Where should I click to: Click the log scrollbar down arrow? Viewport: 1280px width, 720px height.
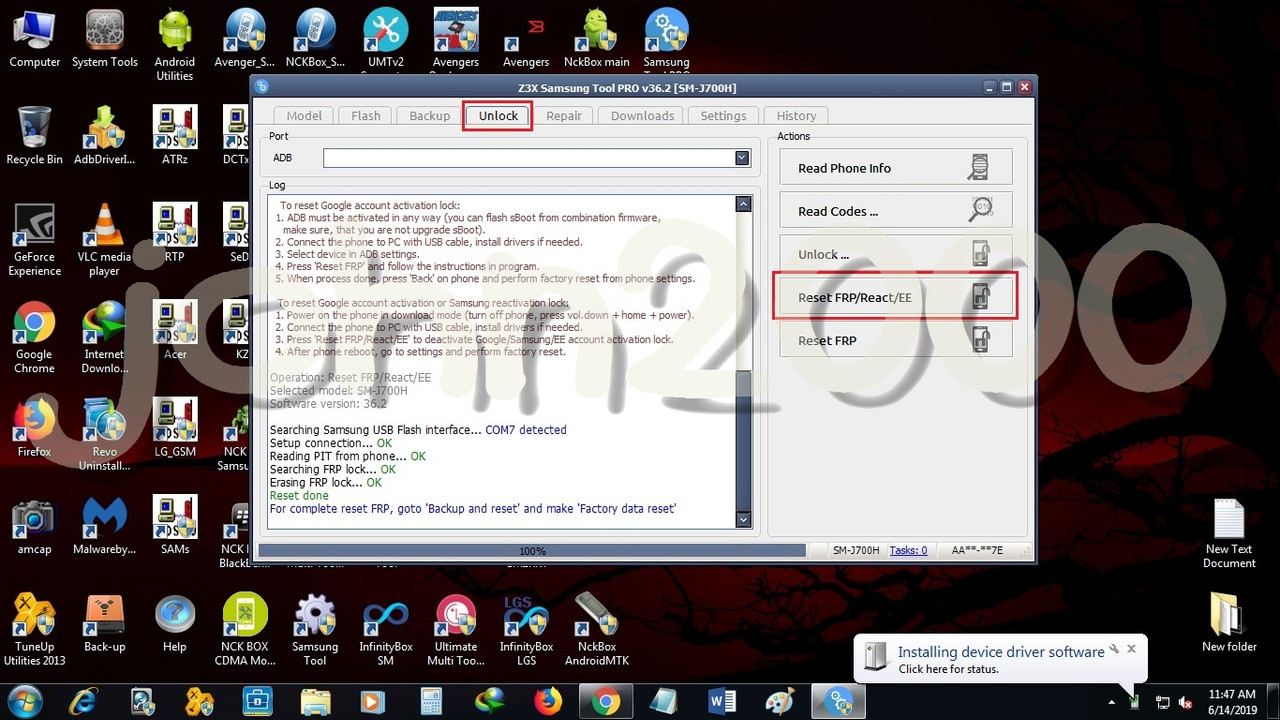click(743, 520)
